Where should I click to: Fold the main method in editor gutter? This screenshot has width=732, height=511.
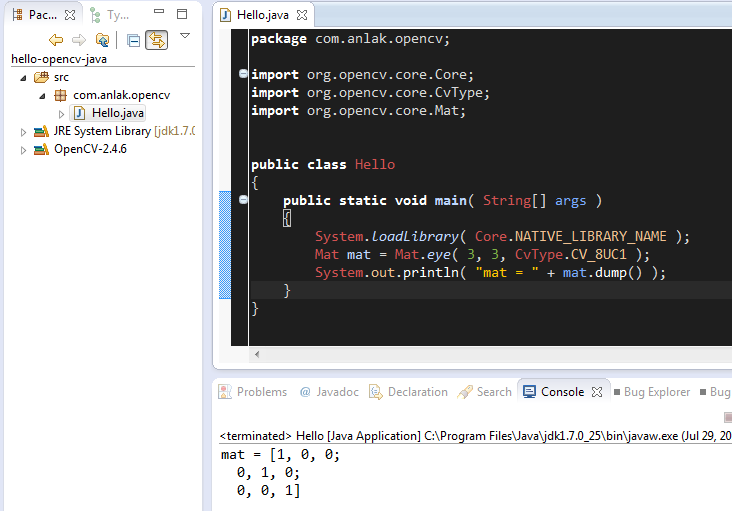243,200
